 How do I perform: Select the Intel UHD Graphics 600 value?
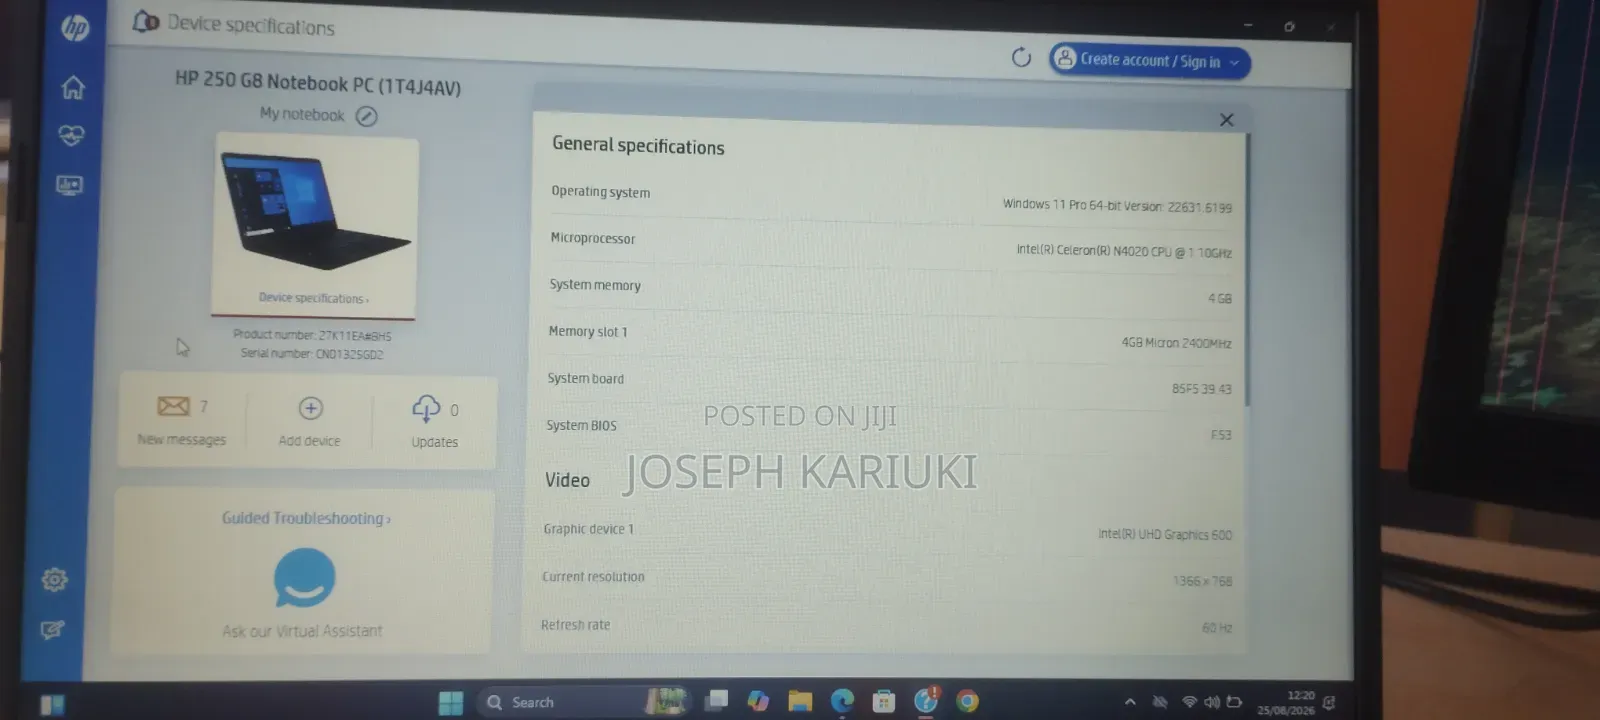[x=1165, y=535]
